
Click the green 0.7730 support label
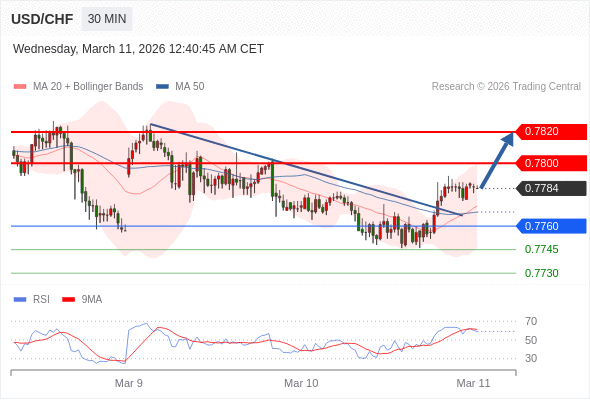point(541,273)
